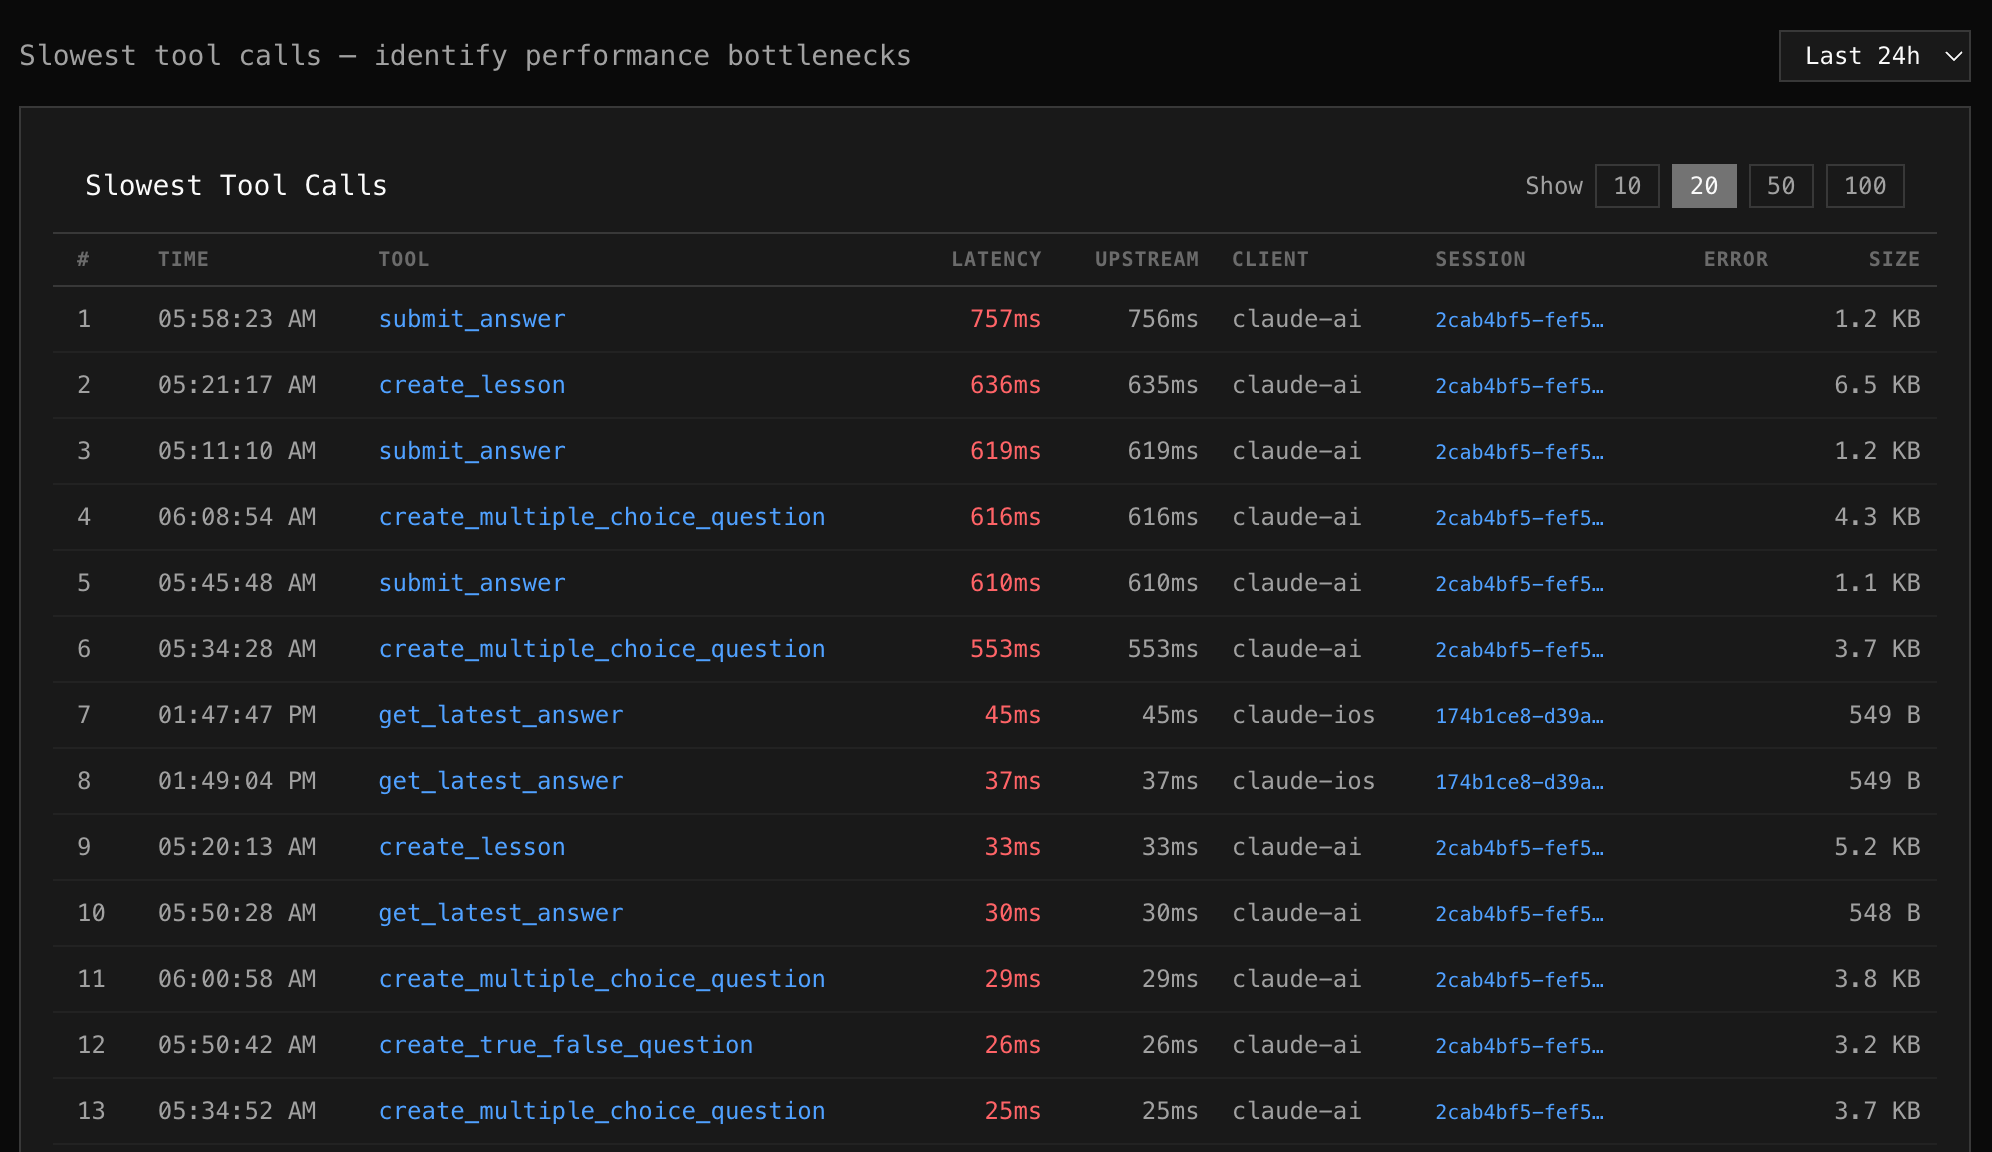Open get_latest_answer at 05:50:28 AM
Viewport: 1992px width, 1152px height.
(501, 913)
